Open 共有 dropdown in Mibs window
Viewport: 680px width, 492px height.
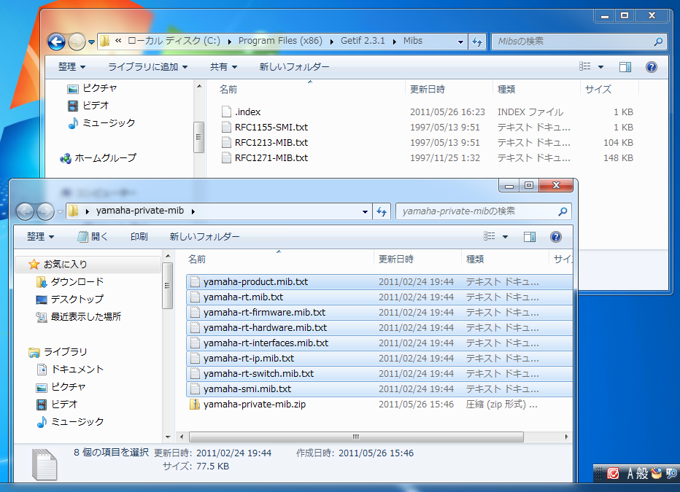point(223,67)
